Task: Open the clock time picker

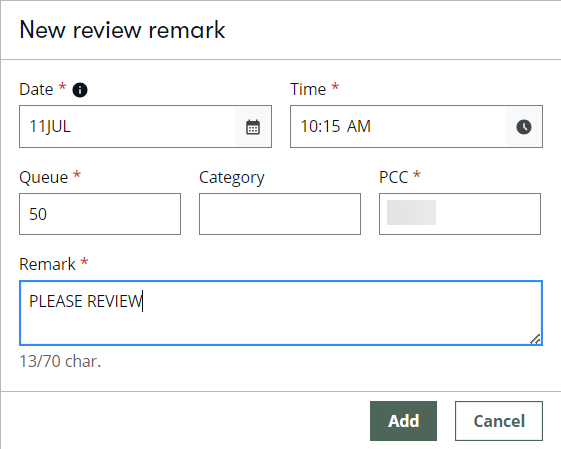Action: (524, 127)
